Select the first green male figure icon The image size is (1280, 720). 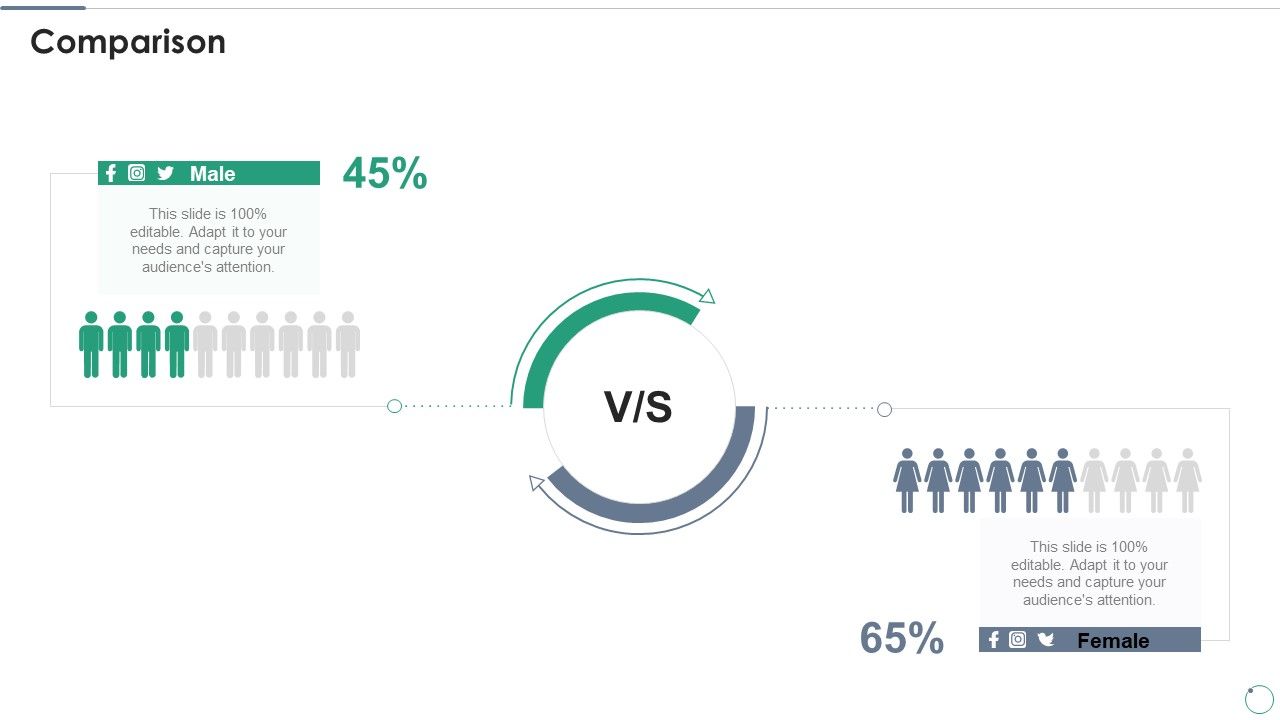pos(91,344)
